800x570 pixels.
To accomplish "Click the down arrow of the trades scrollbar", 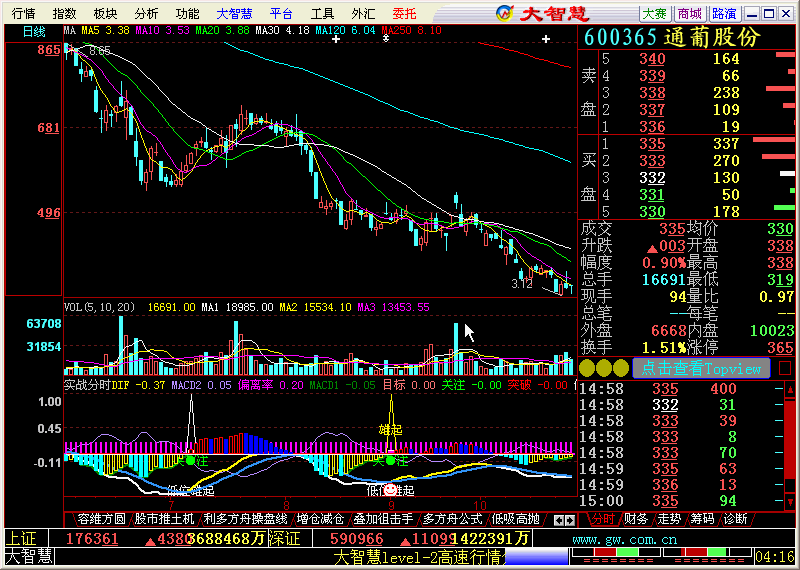I will (790, 502).
